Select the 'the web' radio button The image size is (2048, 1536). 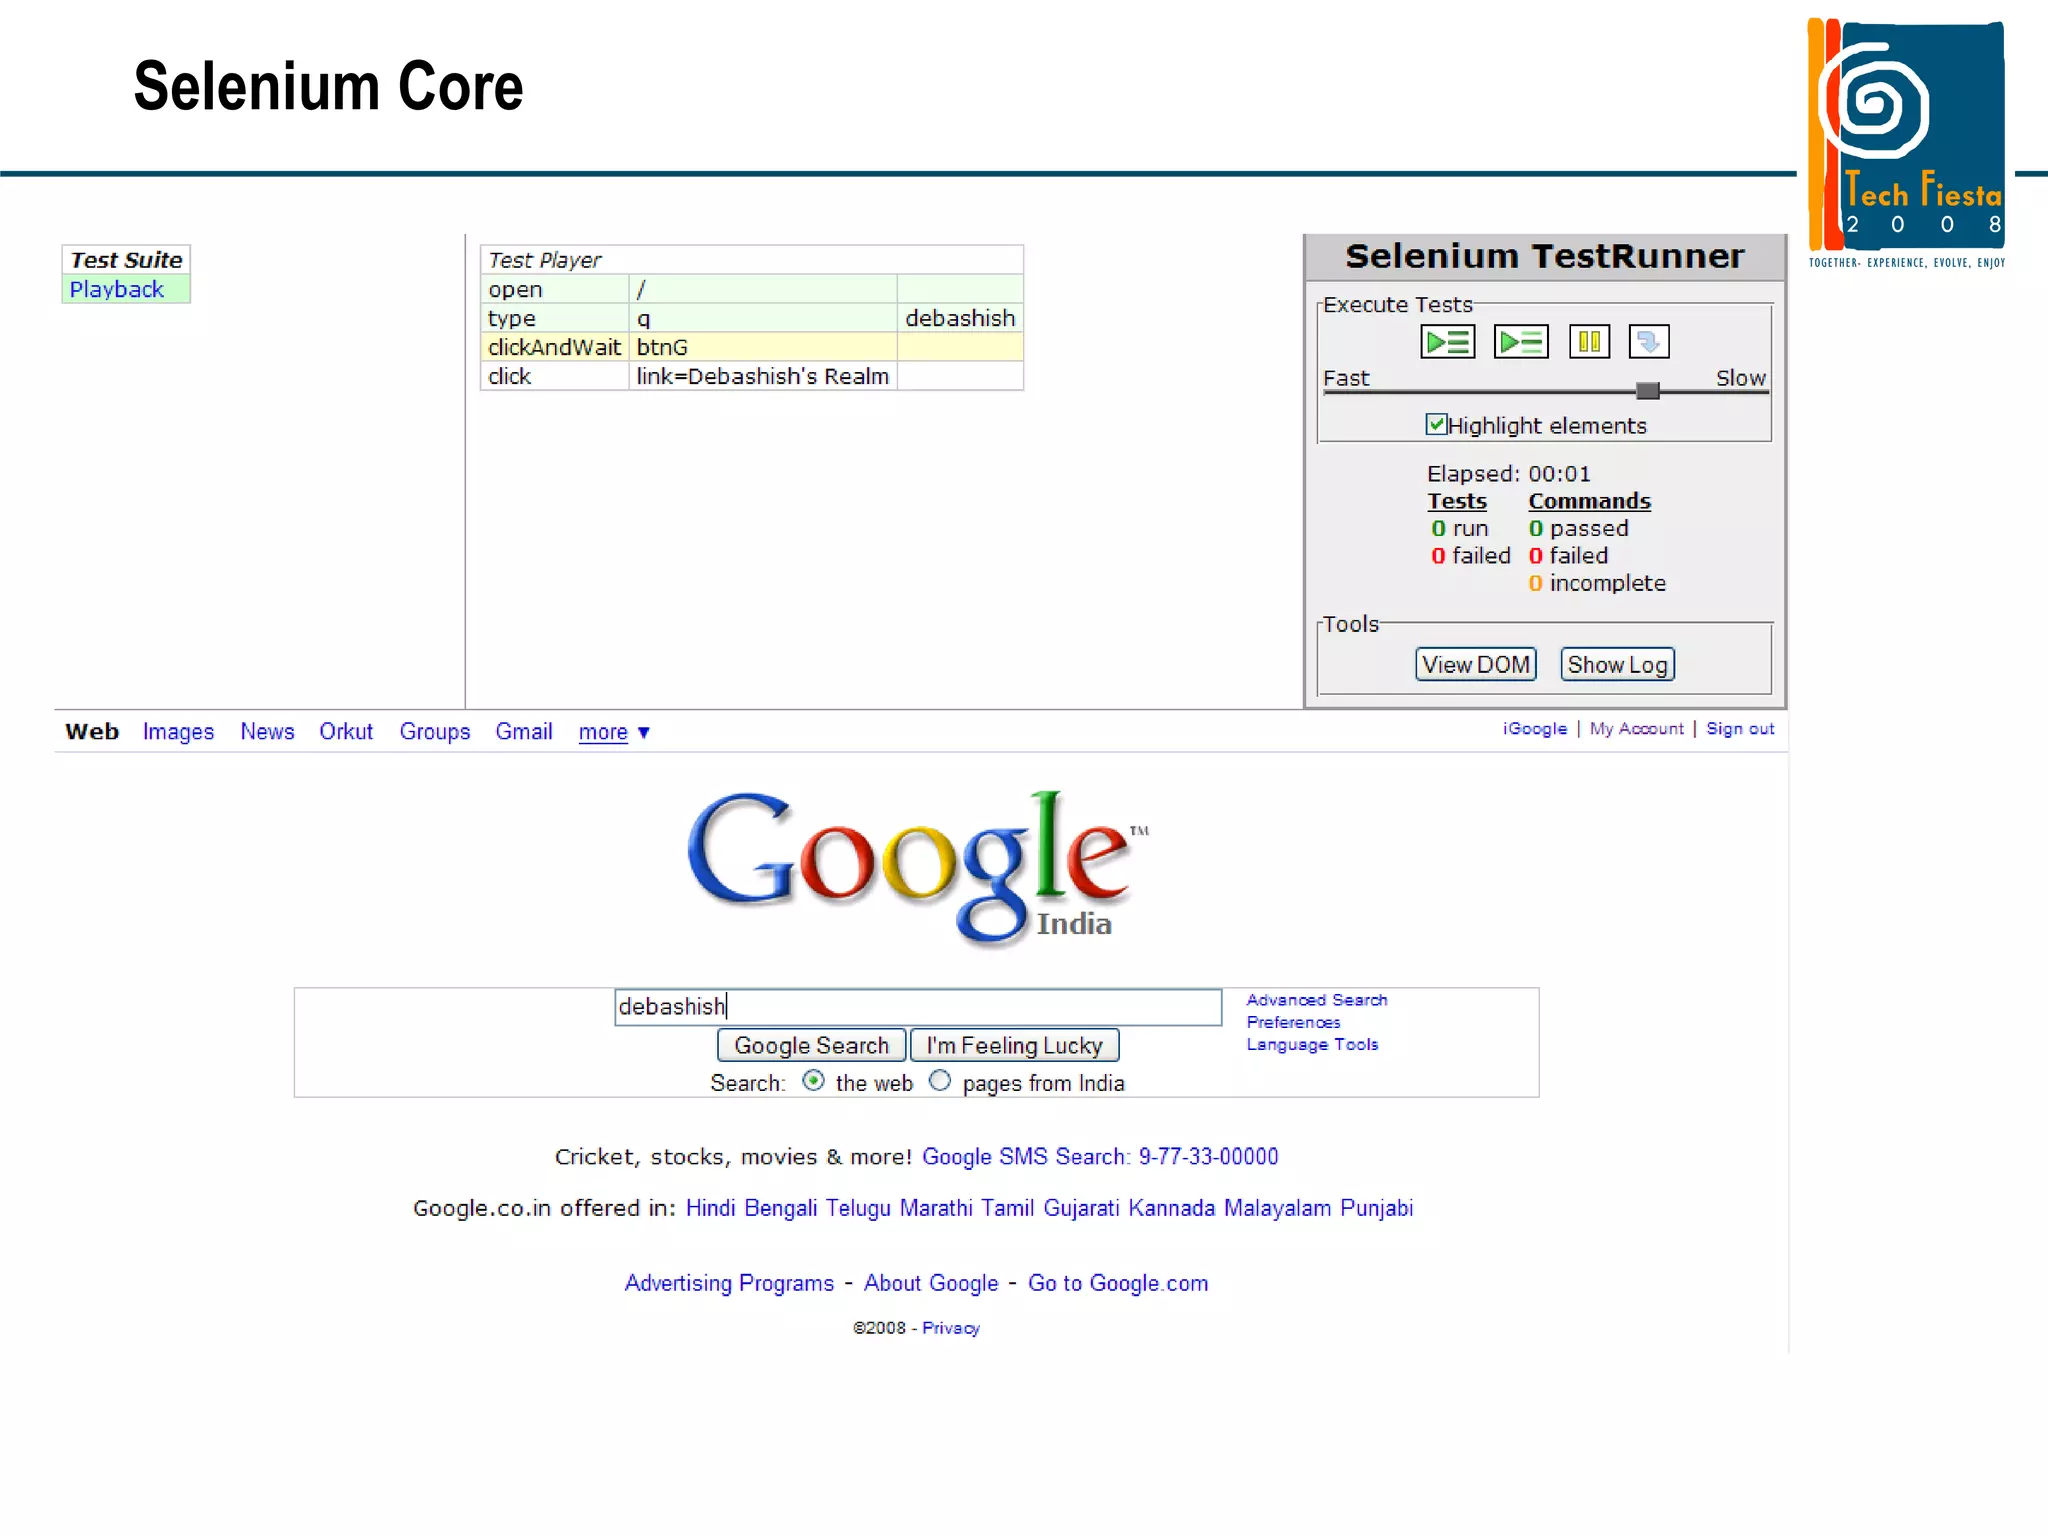[x=813, y=1081]
